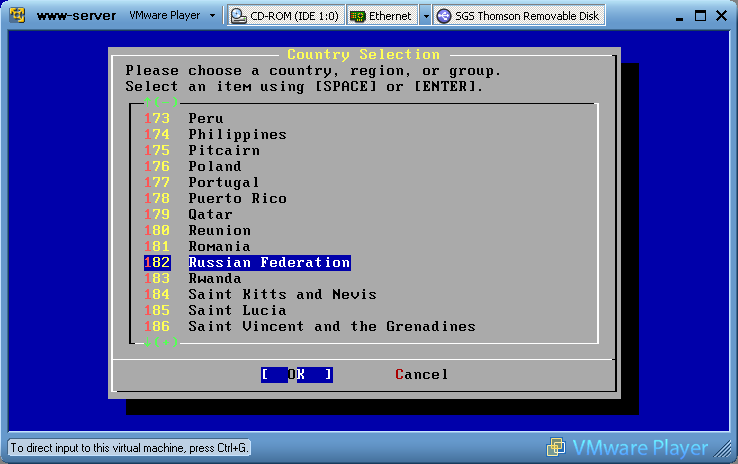Click the OK button

[x=297, y=375]
